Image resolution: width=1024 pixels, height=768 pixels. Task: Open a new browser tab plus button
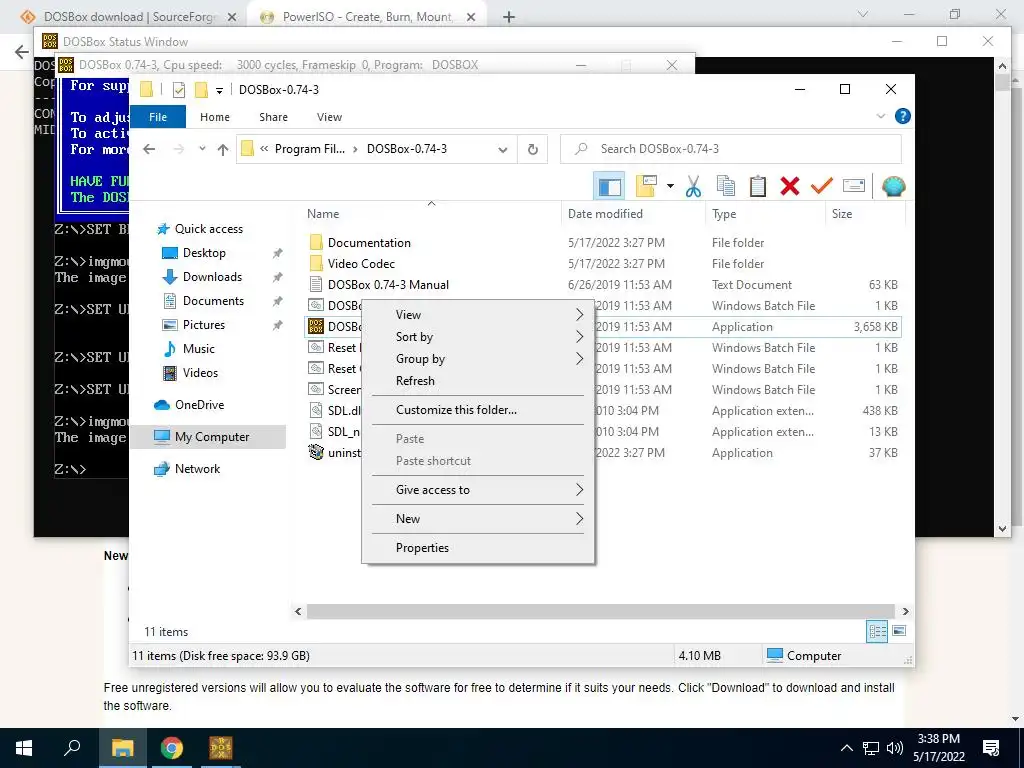pos(509,17)
